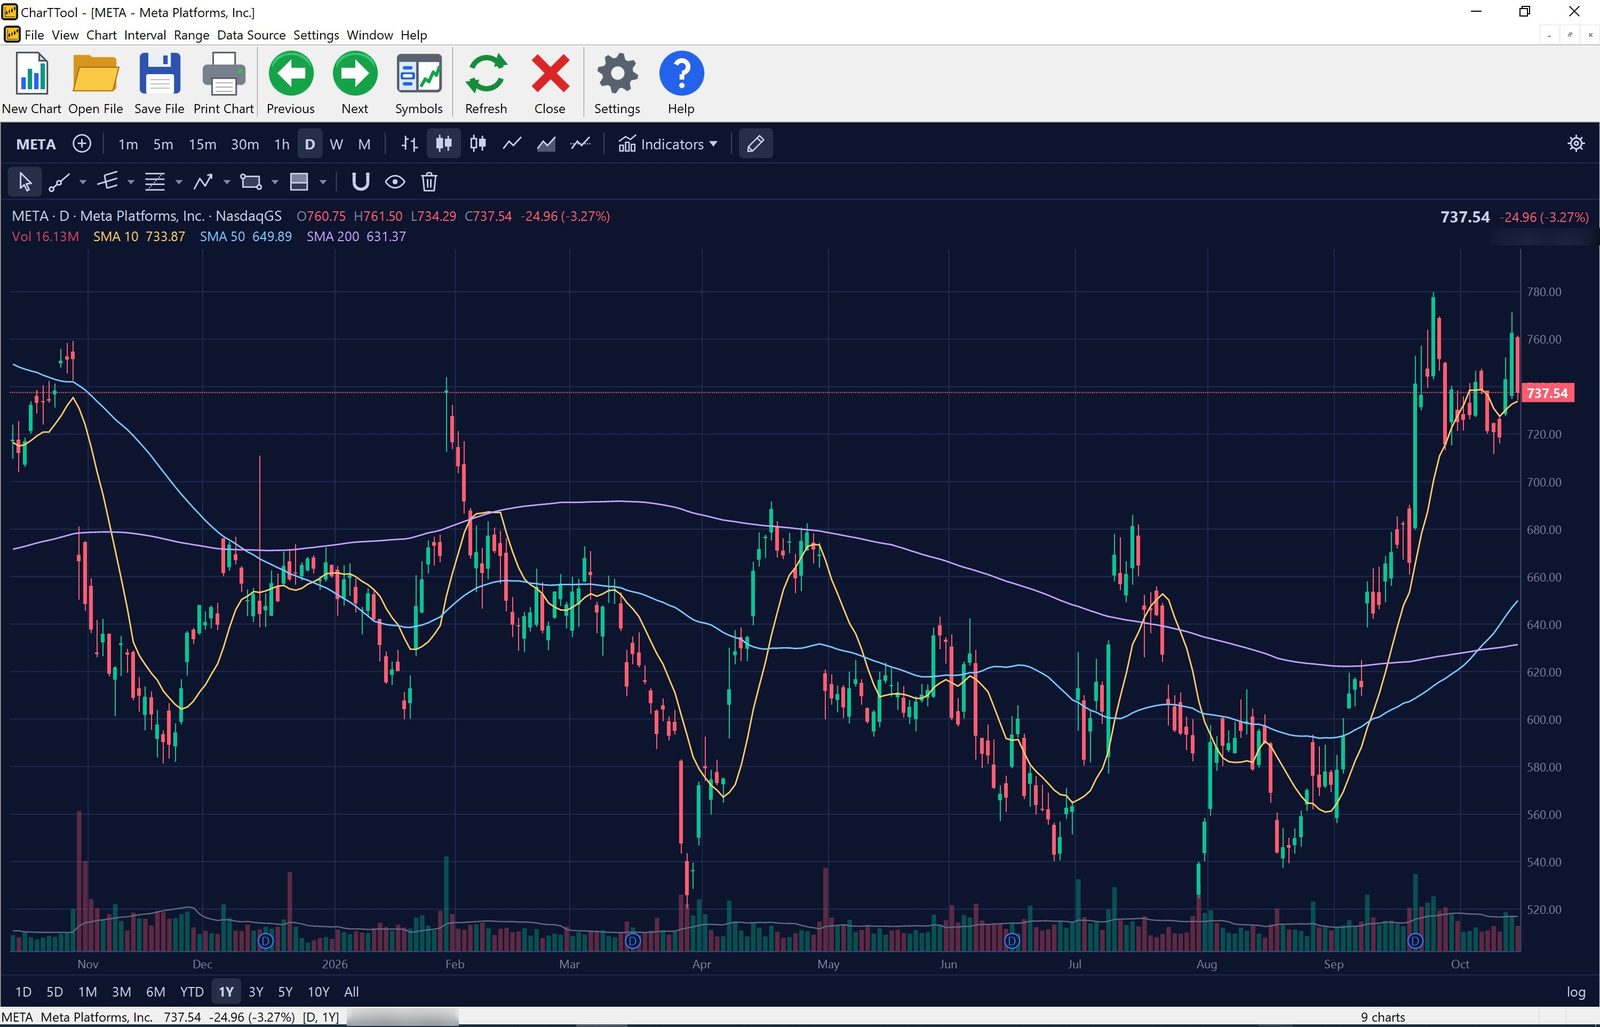Open the Data Source menu

point(251,35)
